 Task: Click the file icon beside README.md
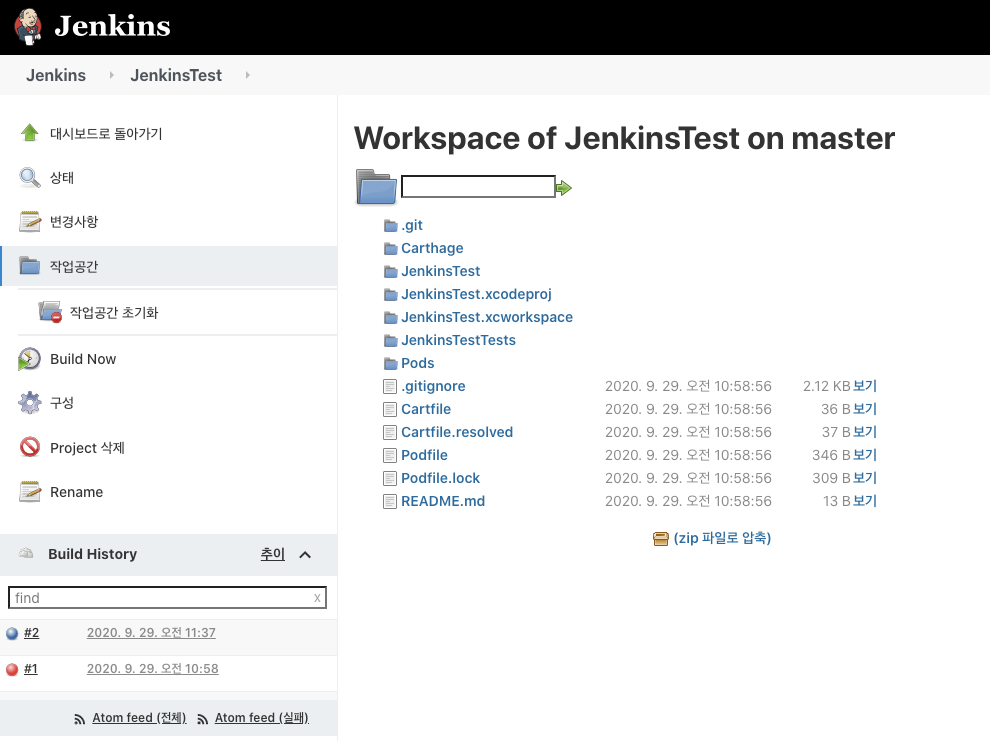click(390, 502)
